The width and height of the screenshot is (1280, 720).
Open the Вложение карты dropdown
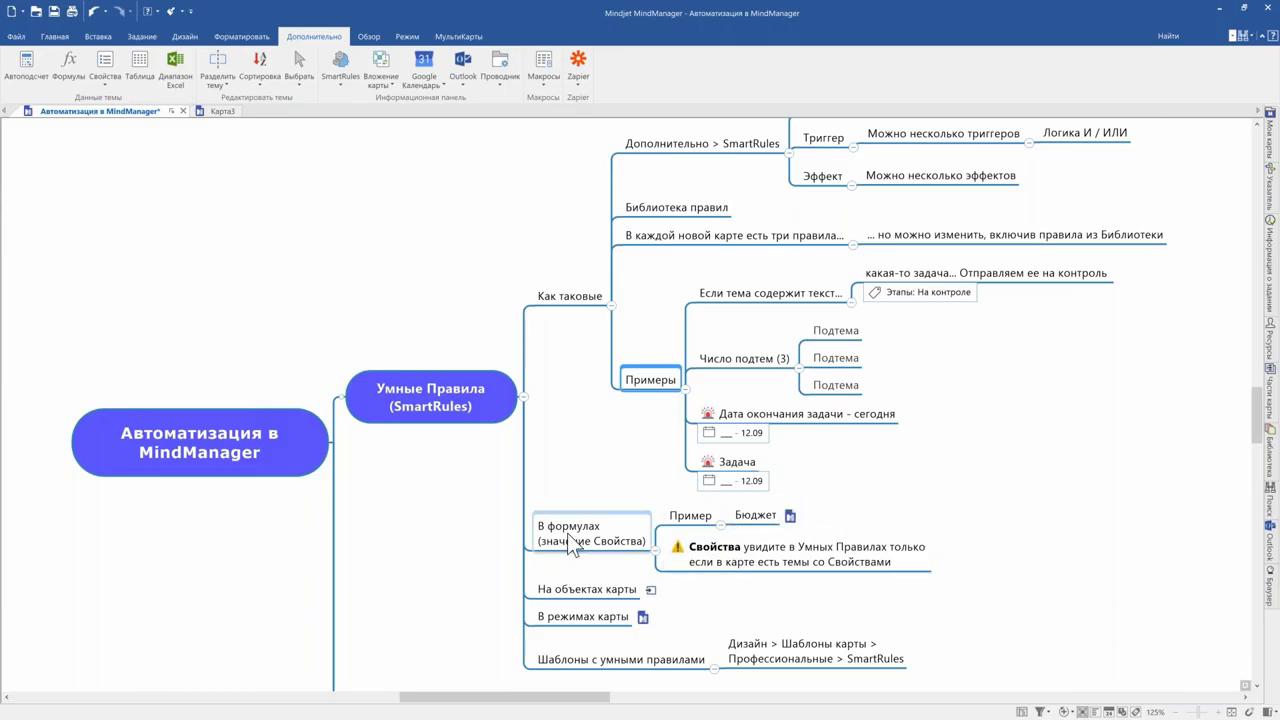click(381, 70)
